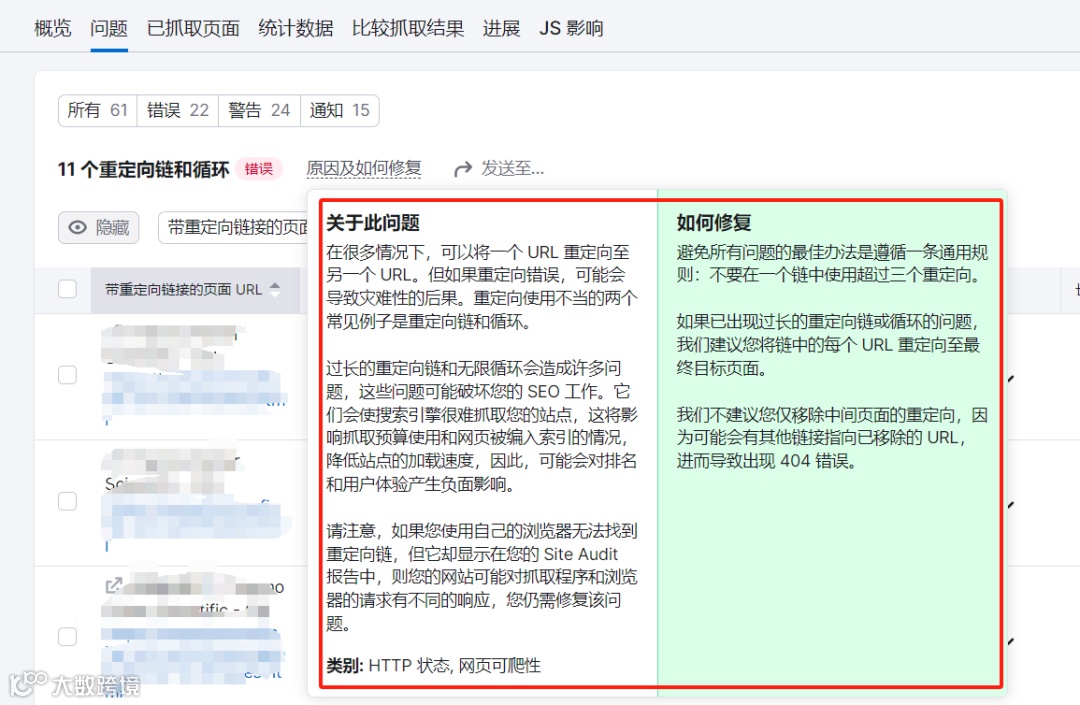Check the checkbox on the first result row
Viewport: 1080px width, 705px height.
68,375
